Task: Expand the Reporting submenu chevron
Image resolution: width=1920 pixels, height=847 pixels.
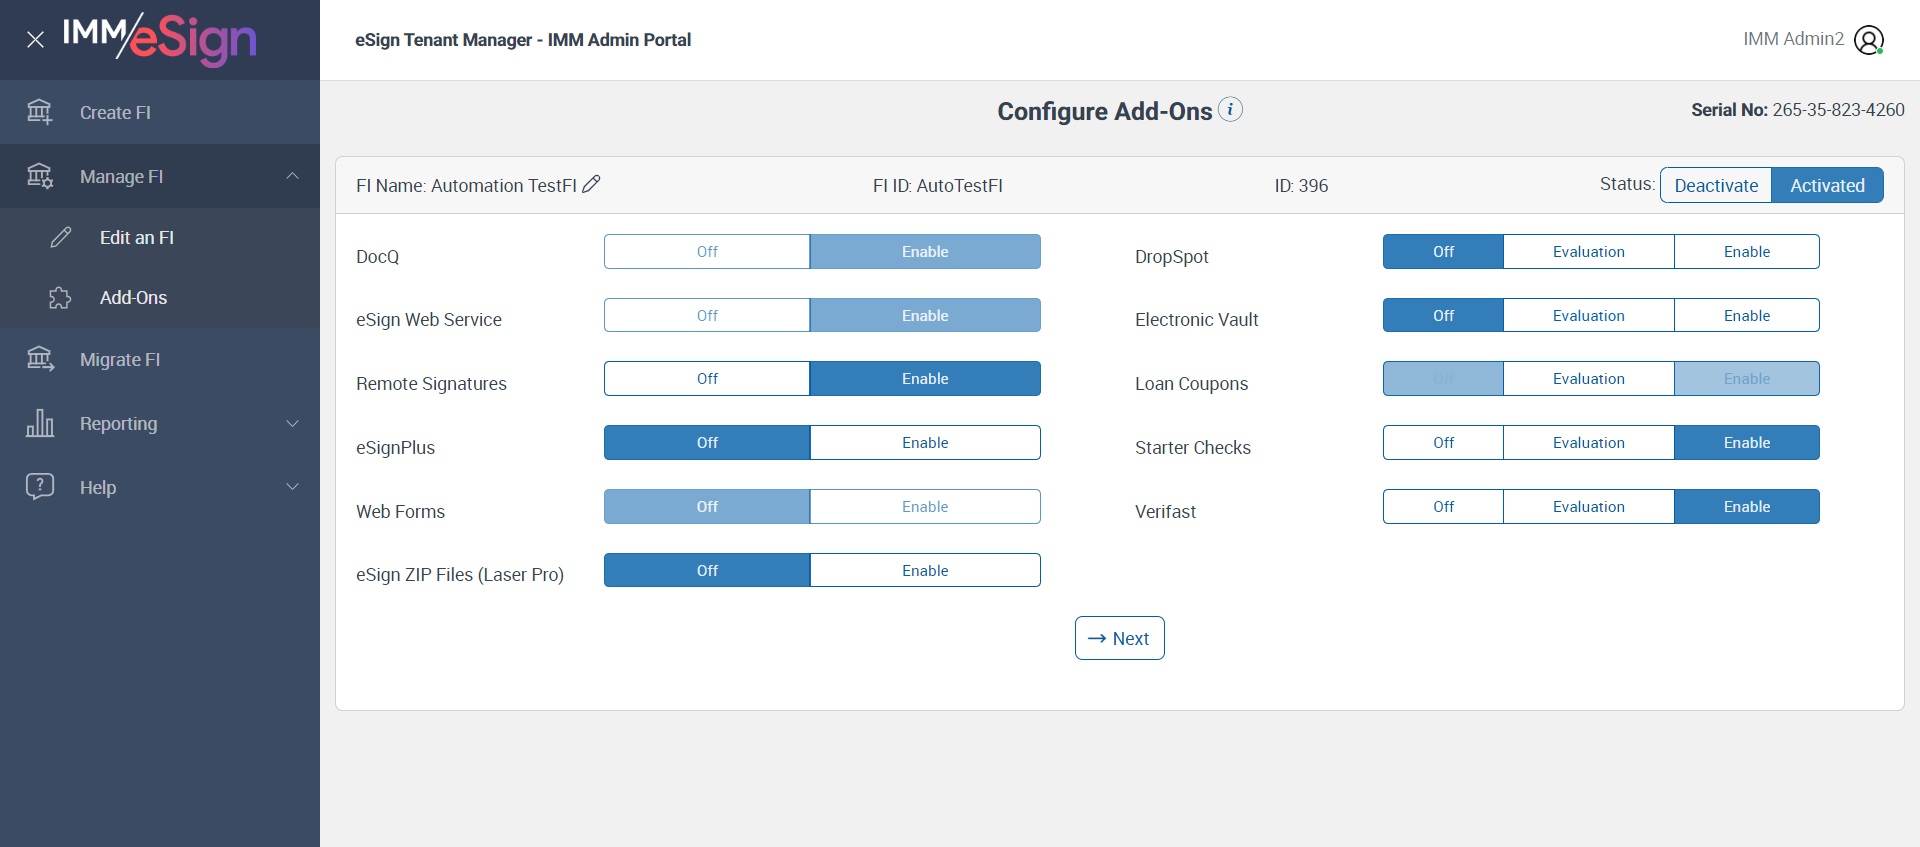Action: point(292,423)
